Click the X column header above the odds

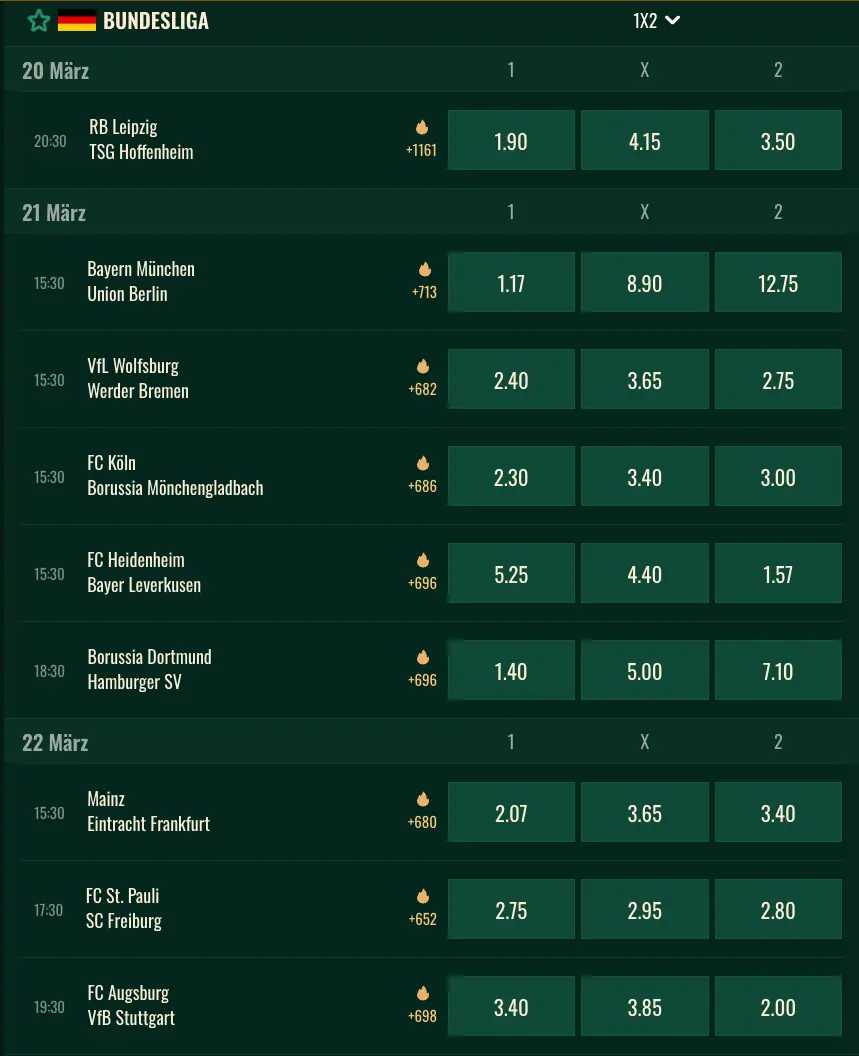click(644, 70)
